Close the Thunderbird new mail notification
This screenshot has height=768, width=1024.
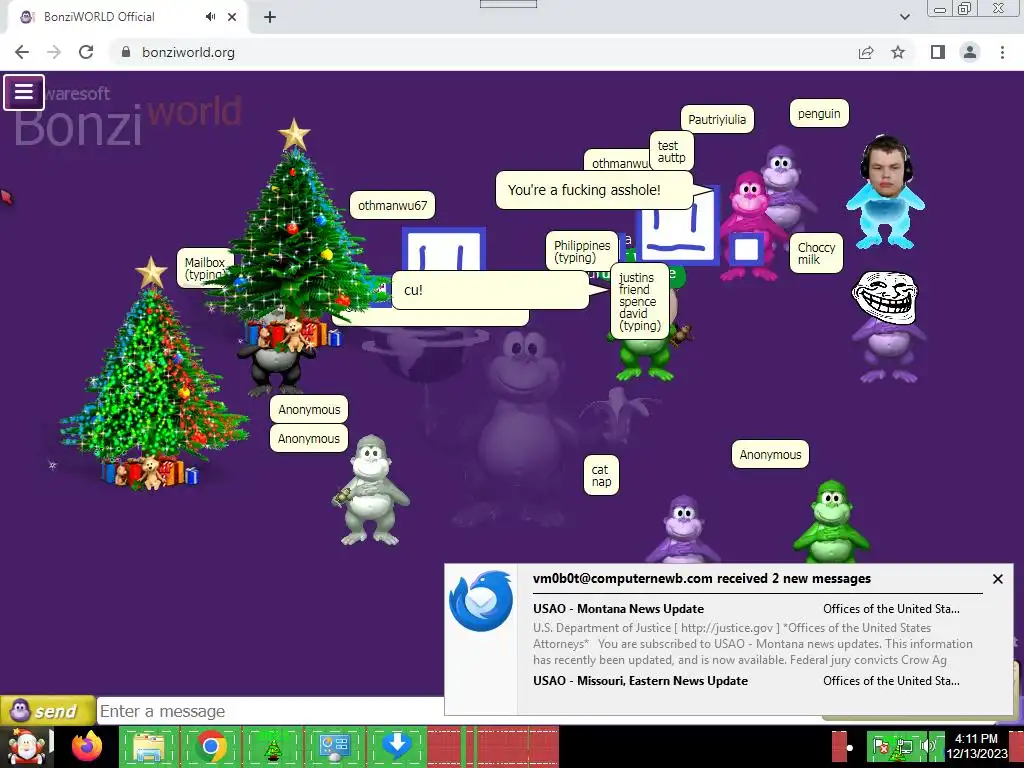997,579
